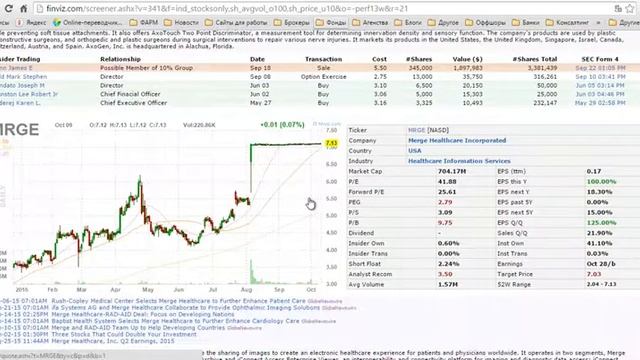Click the Inst Own value 41.10%
The height and width of the screenshot is (360, 640).
pyautogui.click(x=599, y=243)
